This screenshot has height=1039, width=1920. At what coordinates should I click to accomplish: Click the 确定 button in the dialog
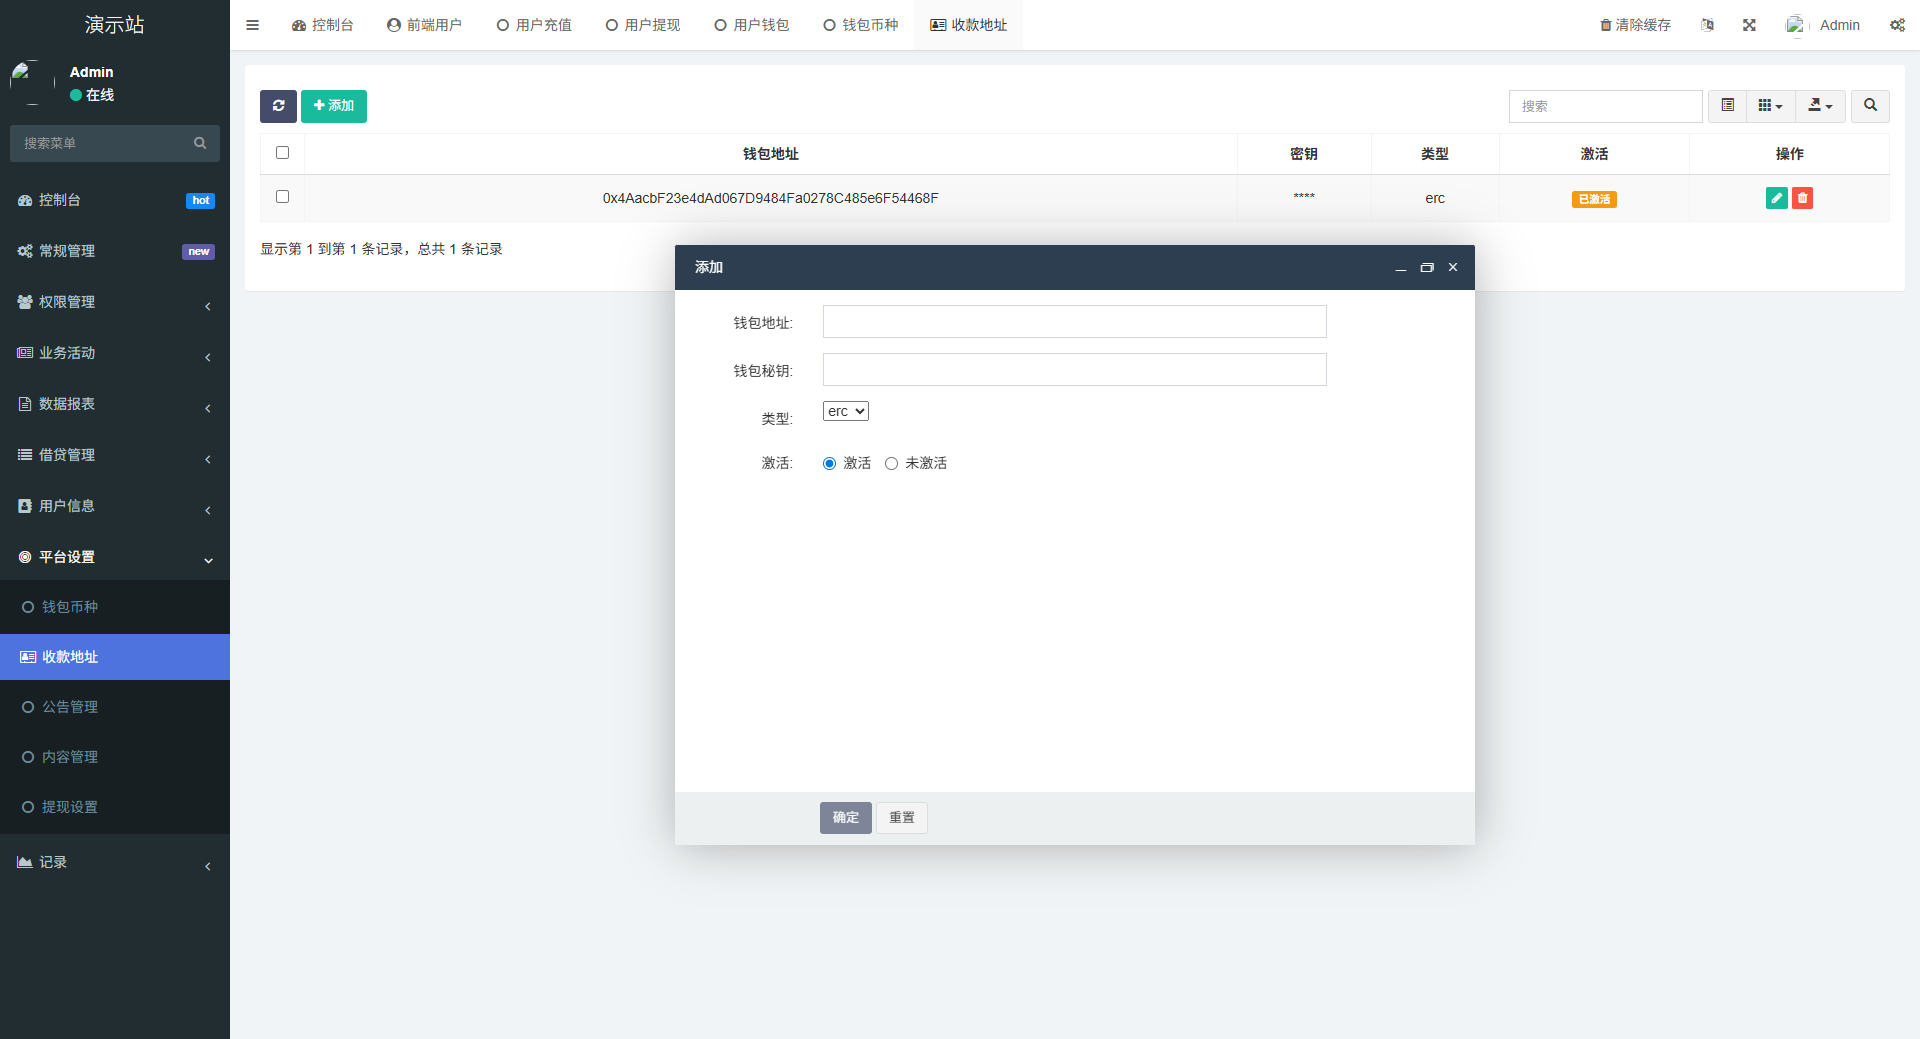click(x=845, y=817)
